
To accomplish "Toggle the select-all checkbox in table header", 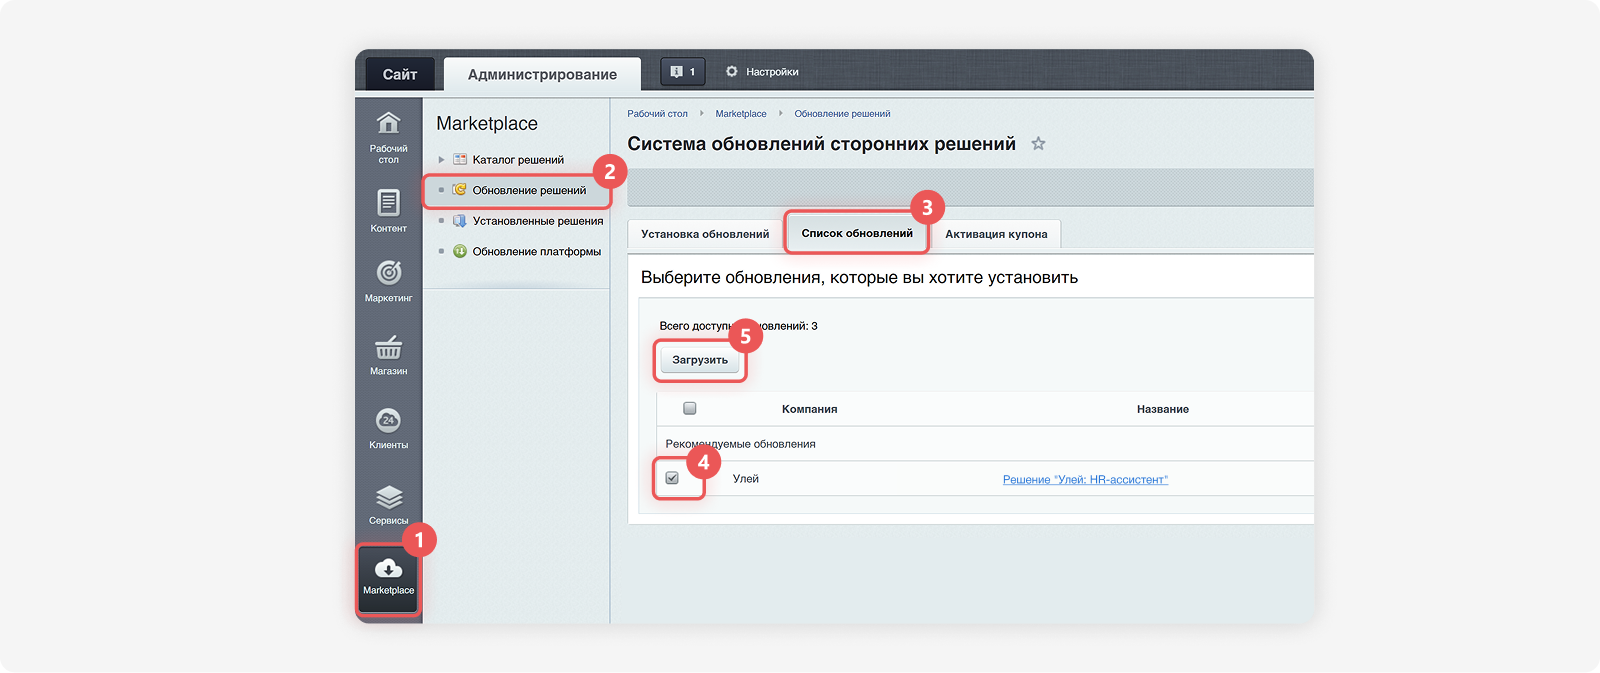I will pyautogui.click(x=689, y=408).
